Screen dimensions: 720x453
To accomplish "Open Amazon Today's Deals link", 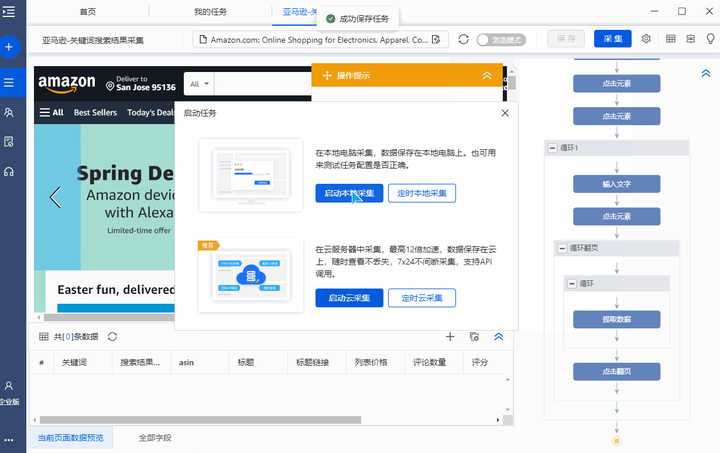I will pyautogui.click(x=150, y=112).
